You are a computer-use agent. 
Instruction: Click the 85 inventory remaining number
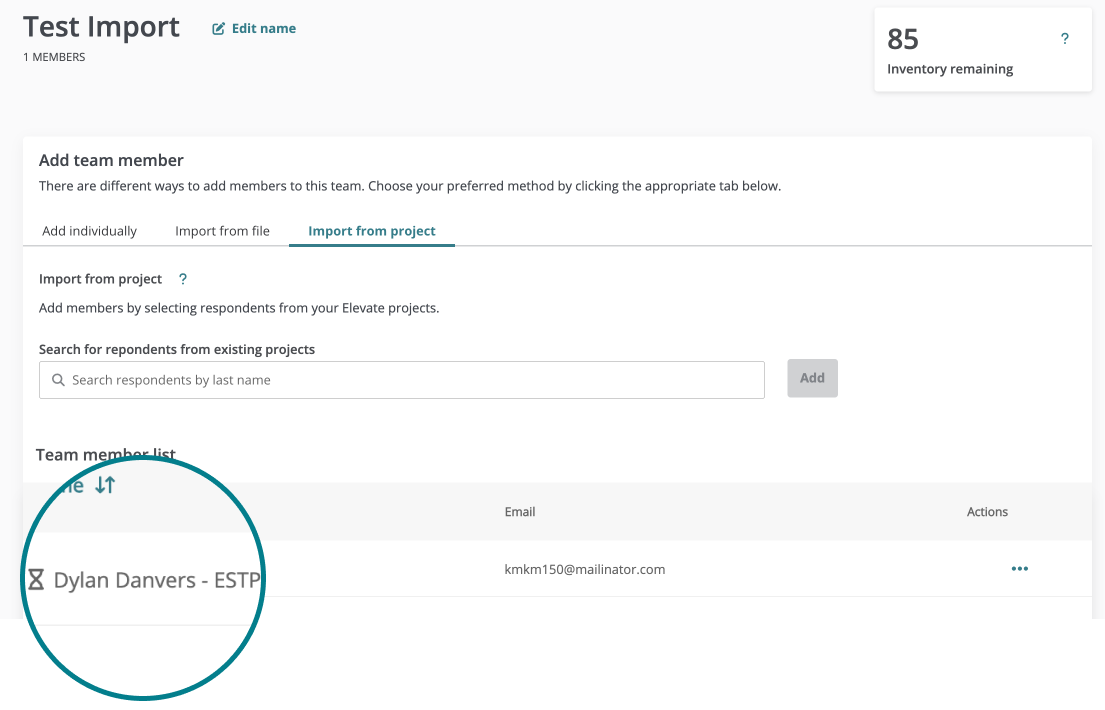pyautogui.click(x=903, y=39)
